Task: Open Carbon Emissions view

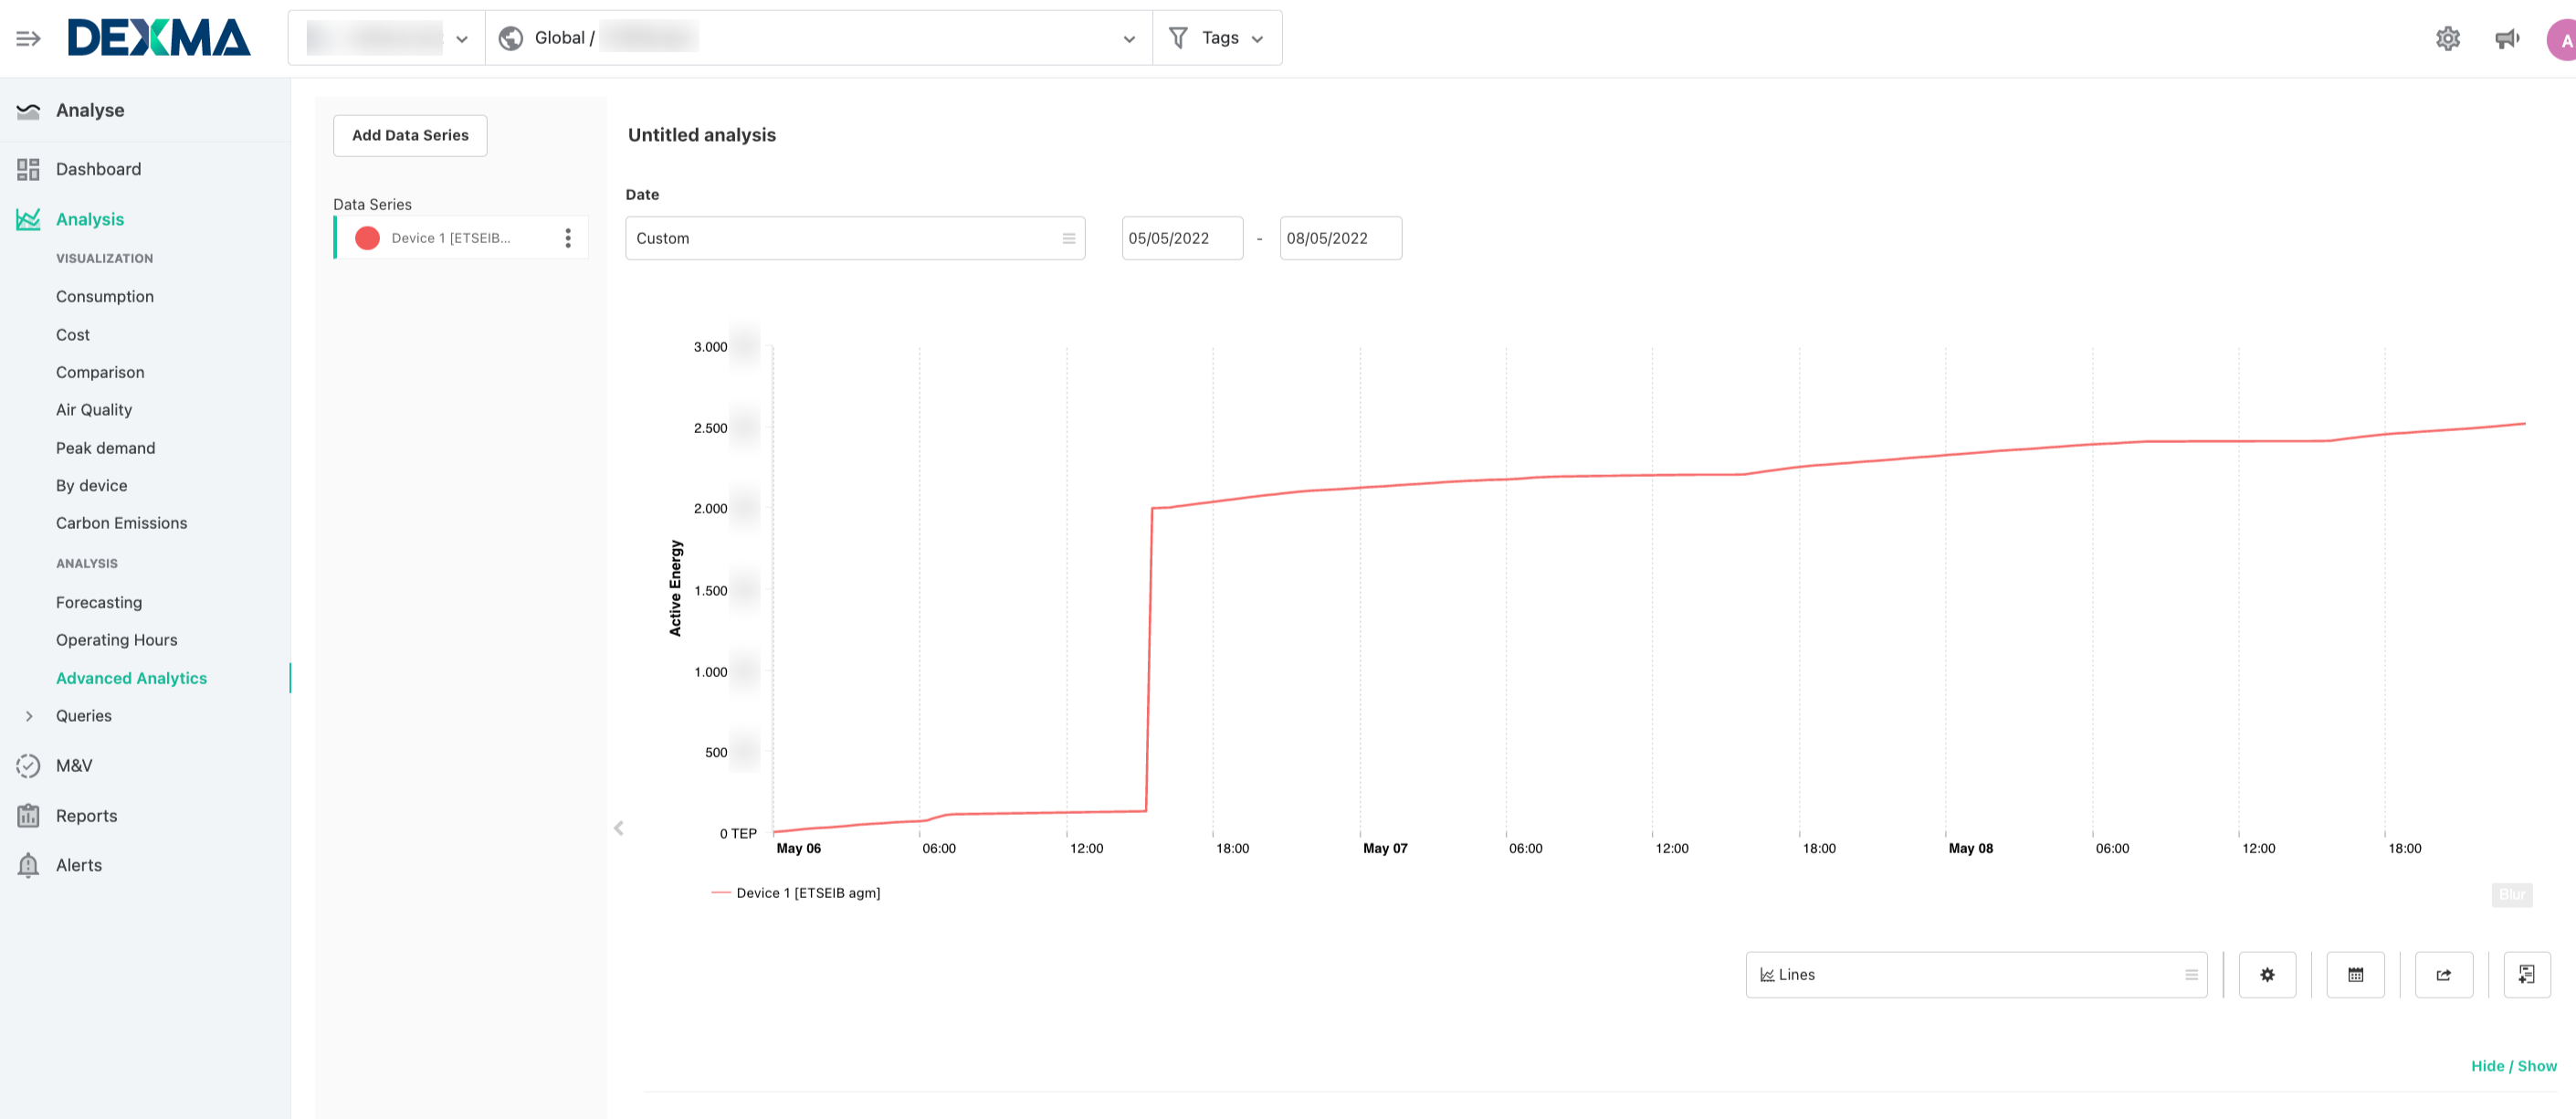Action: point(121,523)
